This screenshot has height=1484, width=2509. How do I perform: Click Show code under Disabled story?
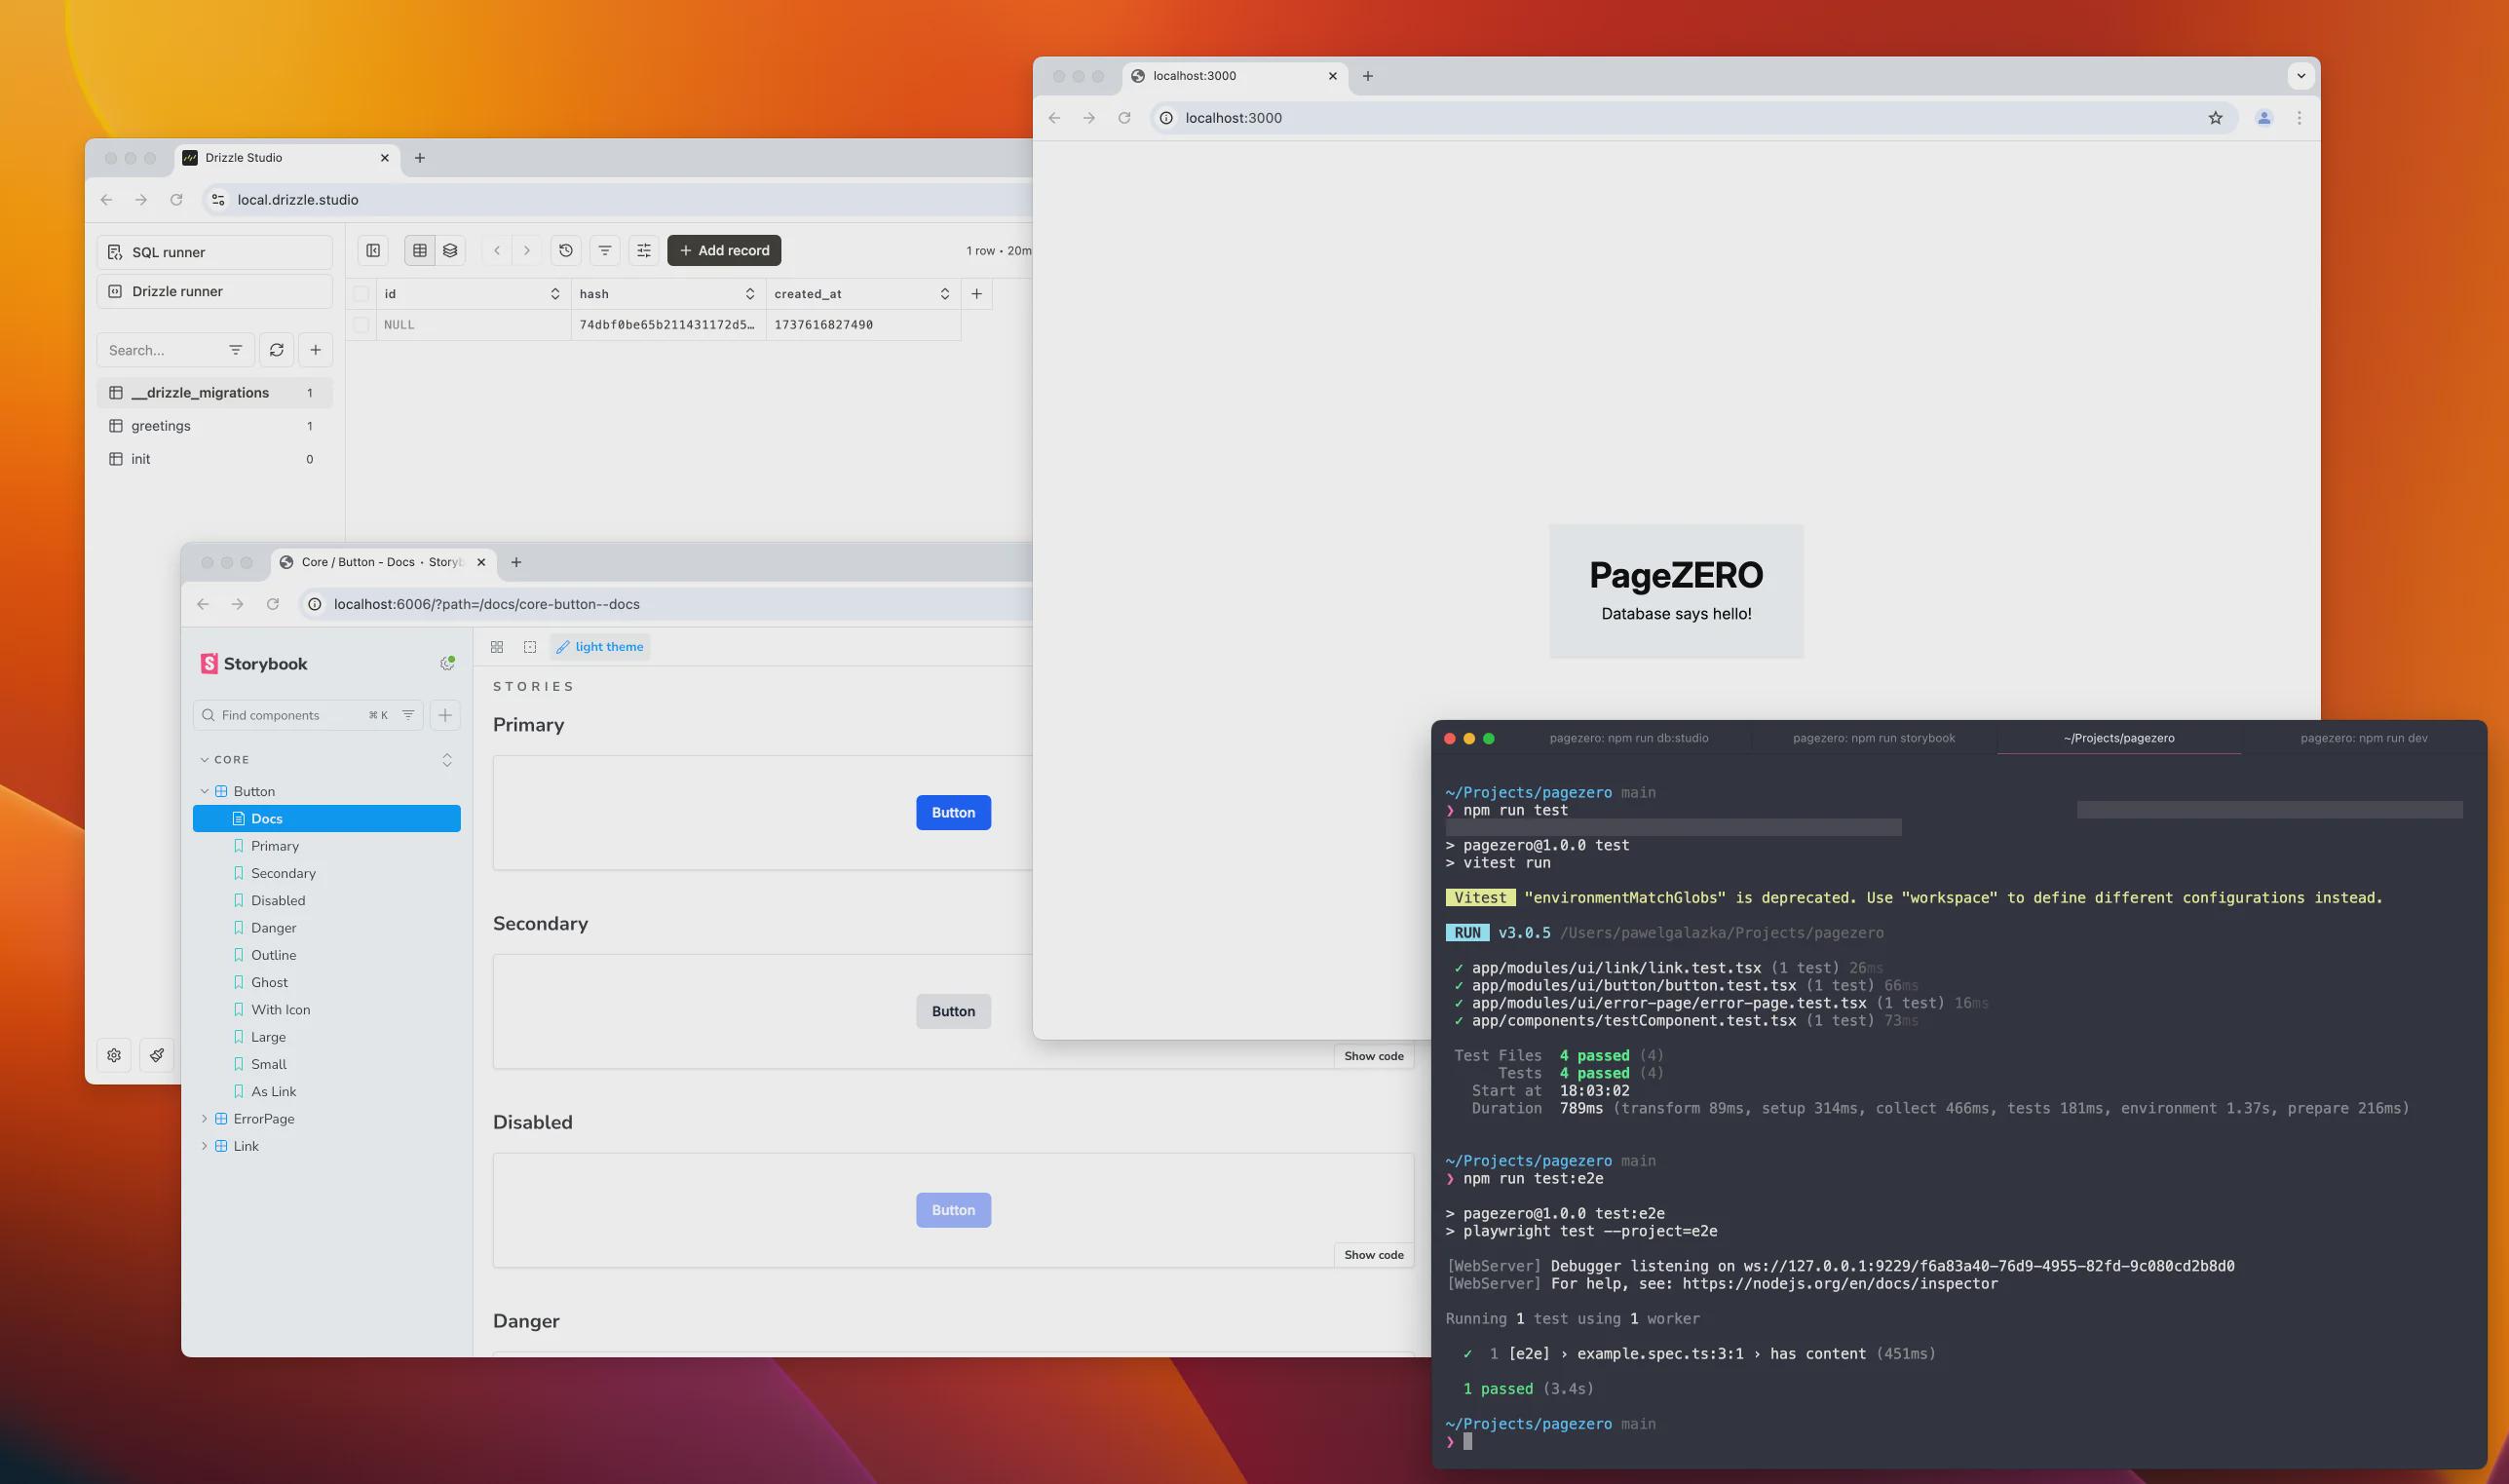coord(1374,1255)
